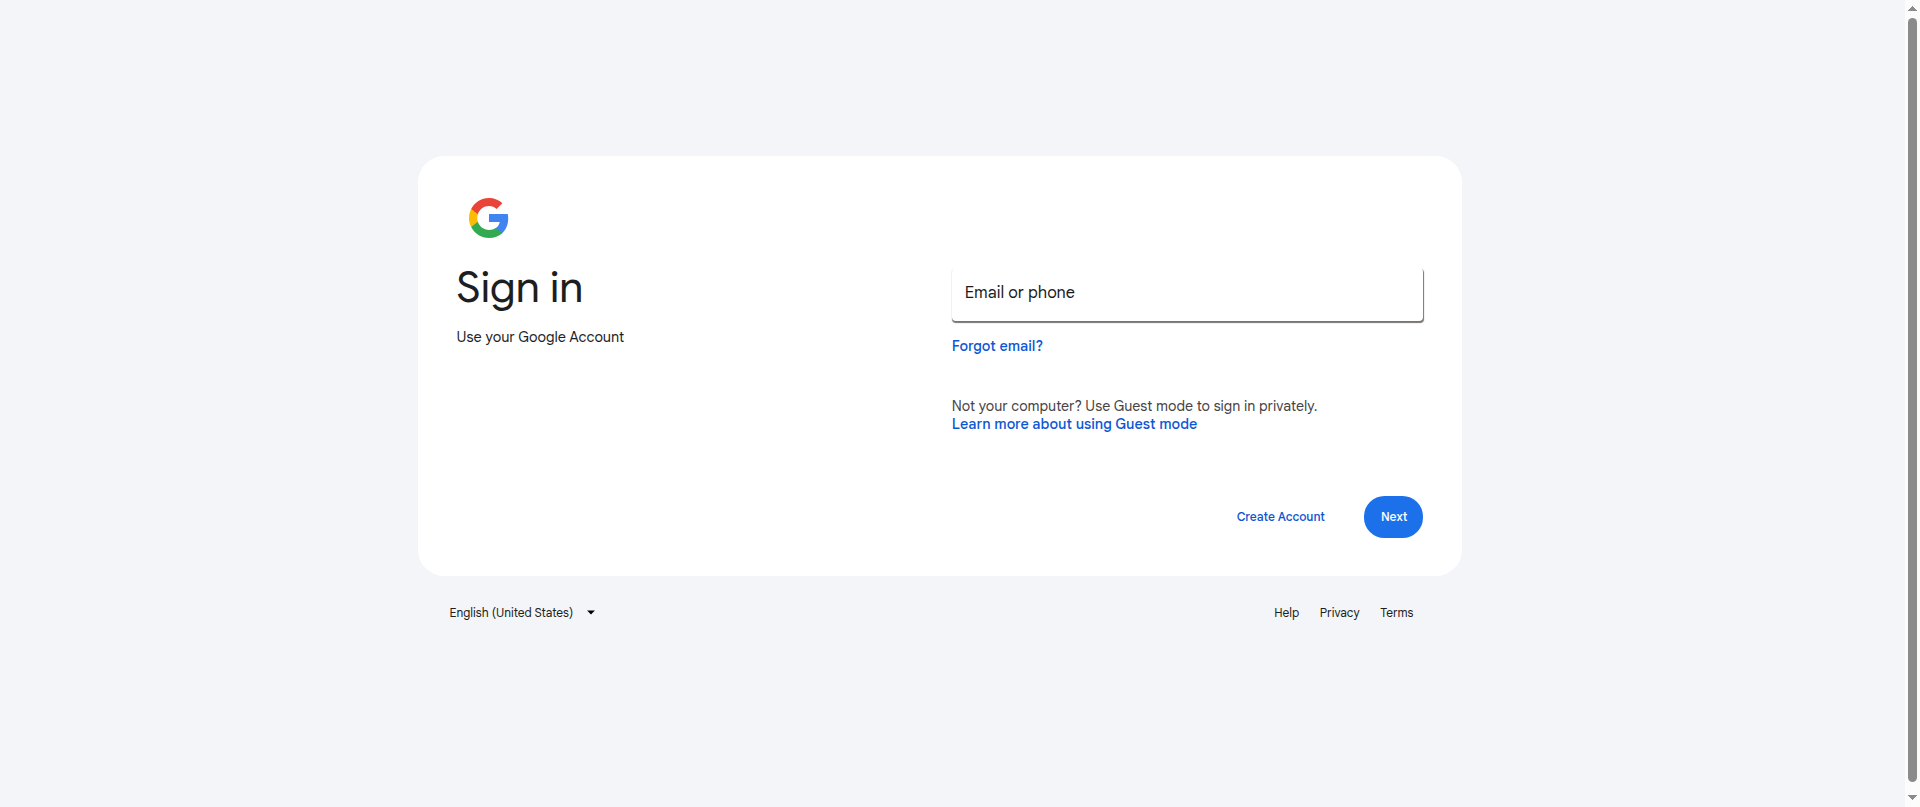Click the Sign in heading
Screen dimensions: 1920x807
coord(520,288)
